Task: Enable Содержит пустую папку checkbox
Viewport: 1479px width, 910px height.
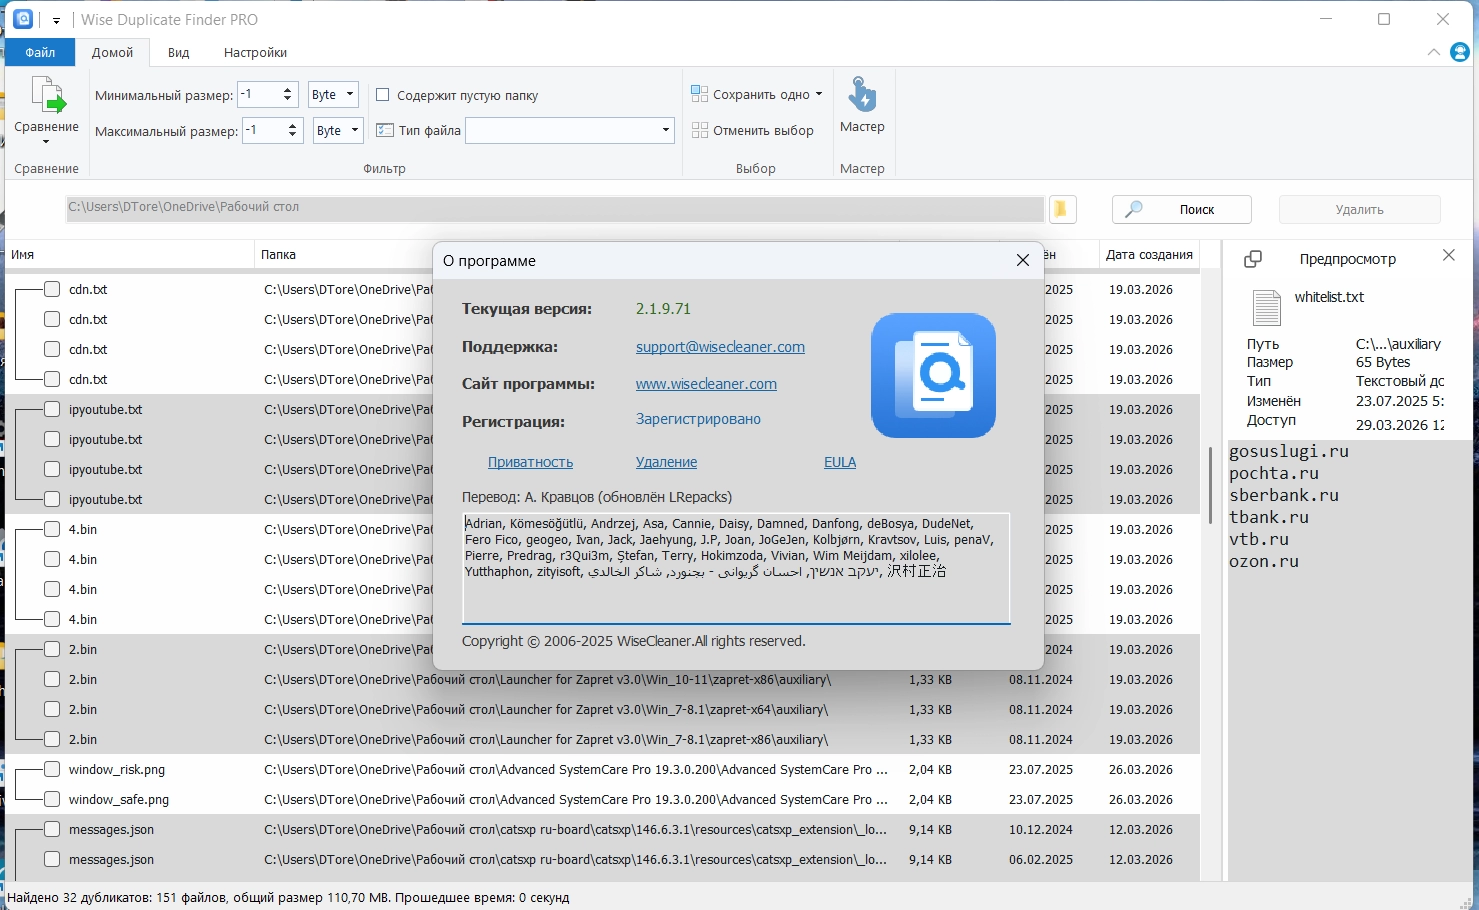Action: click(382, 95)
